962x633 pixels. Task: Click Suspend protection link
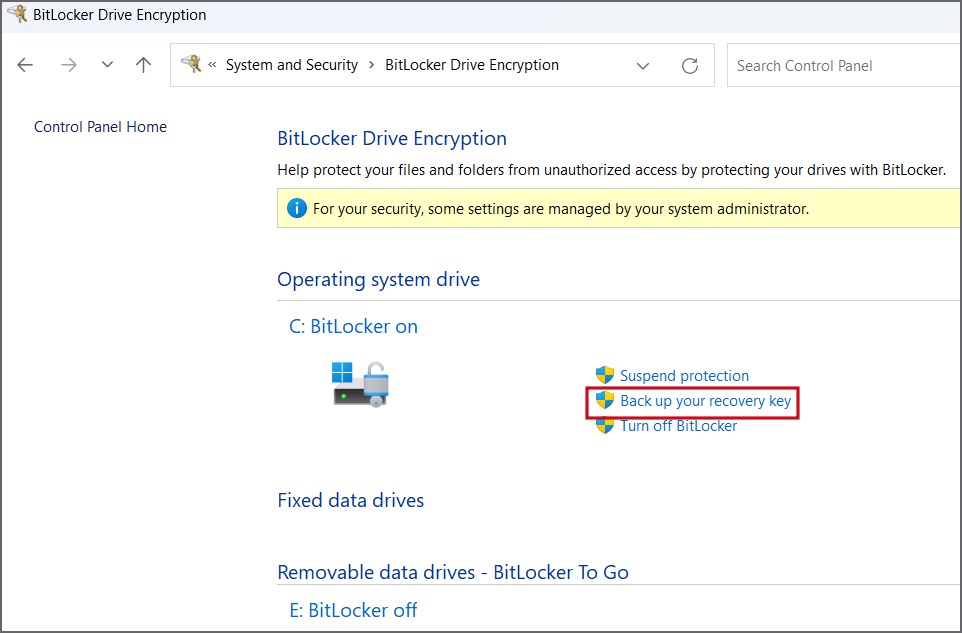pos(684,376)
